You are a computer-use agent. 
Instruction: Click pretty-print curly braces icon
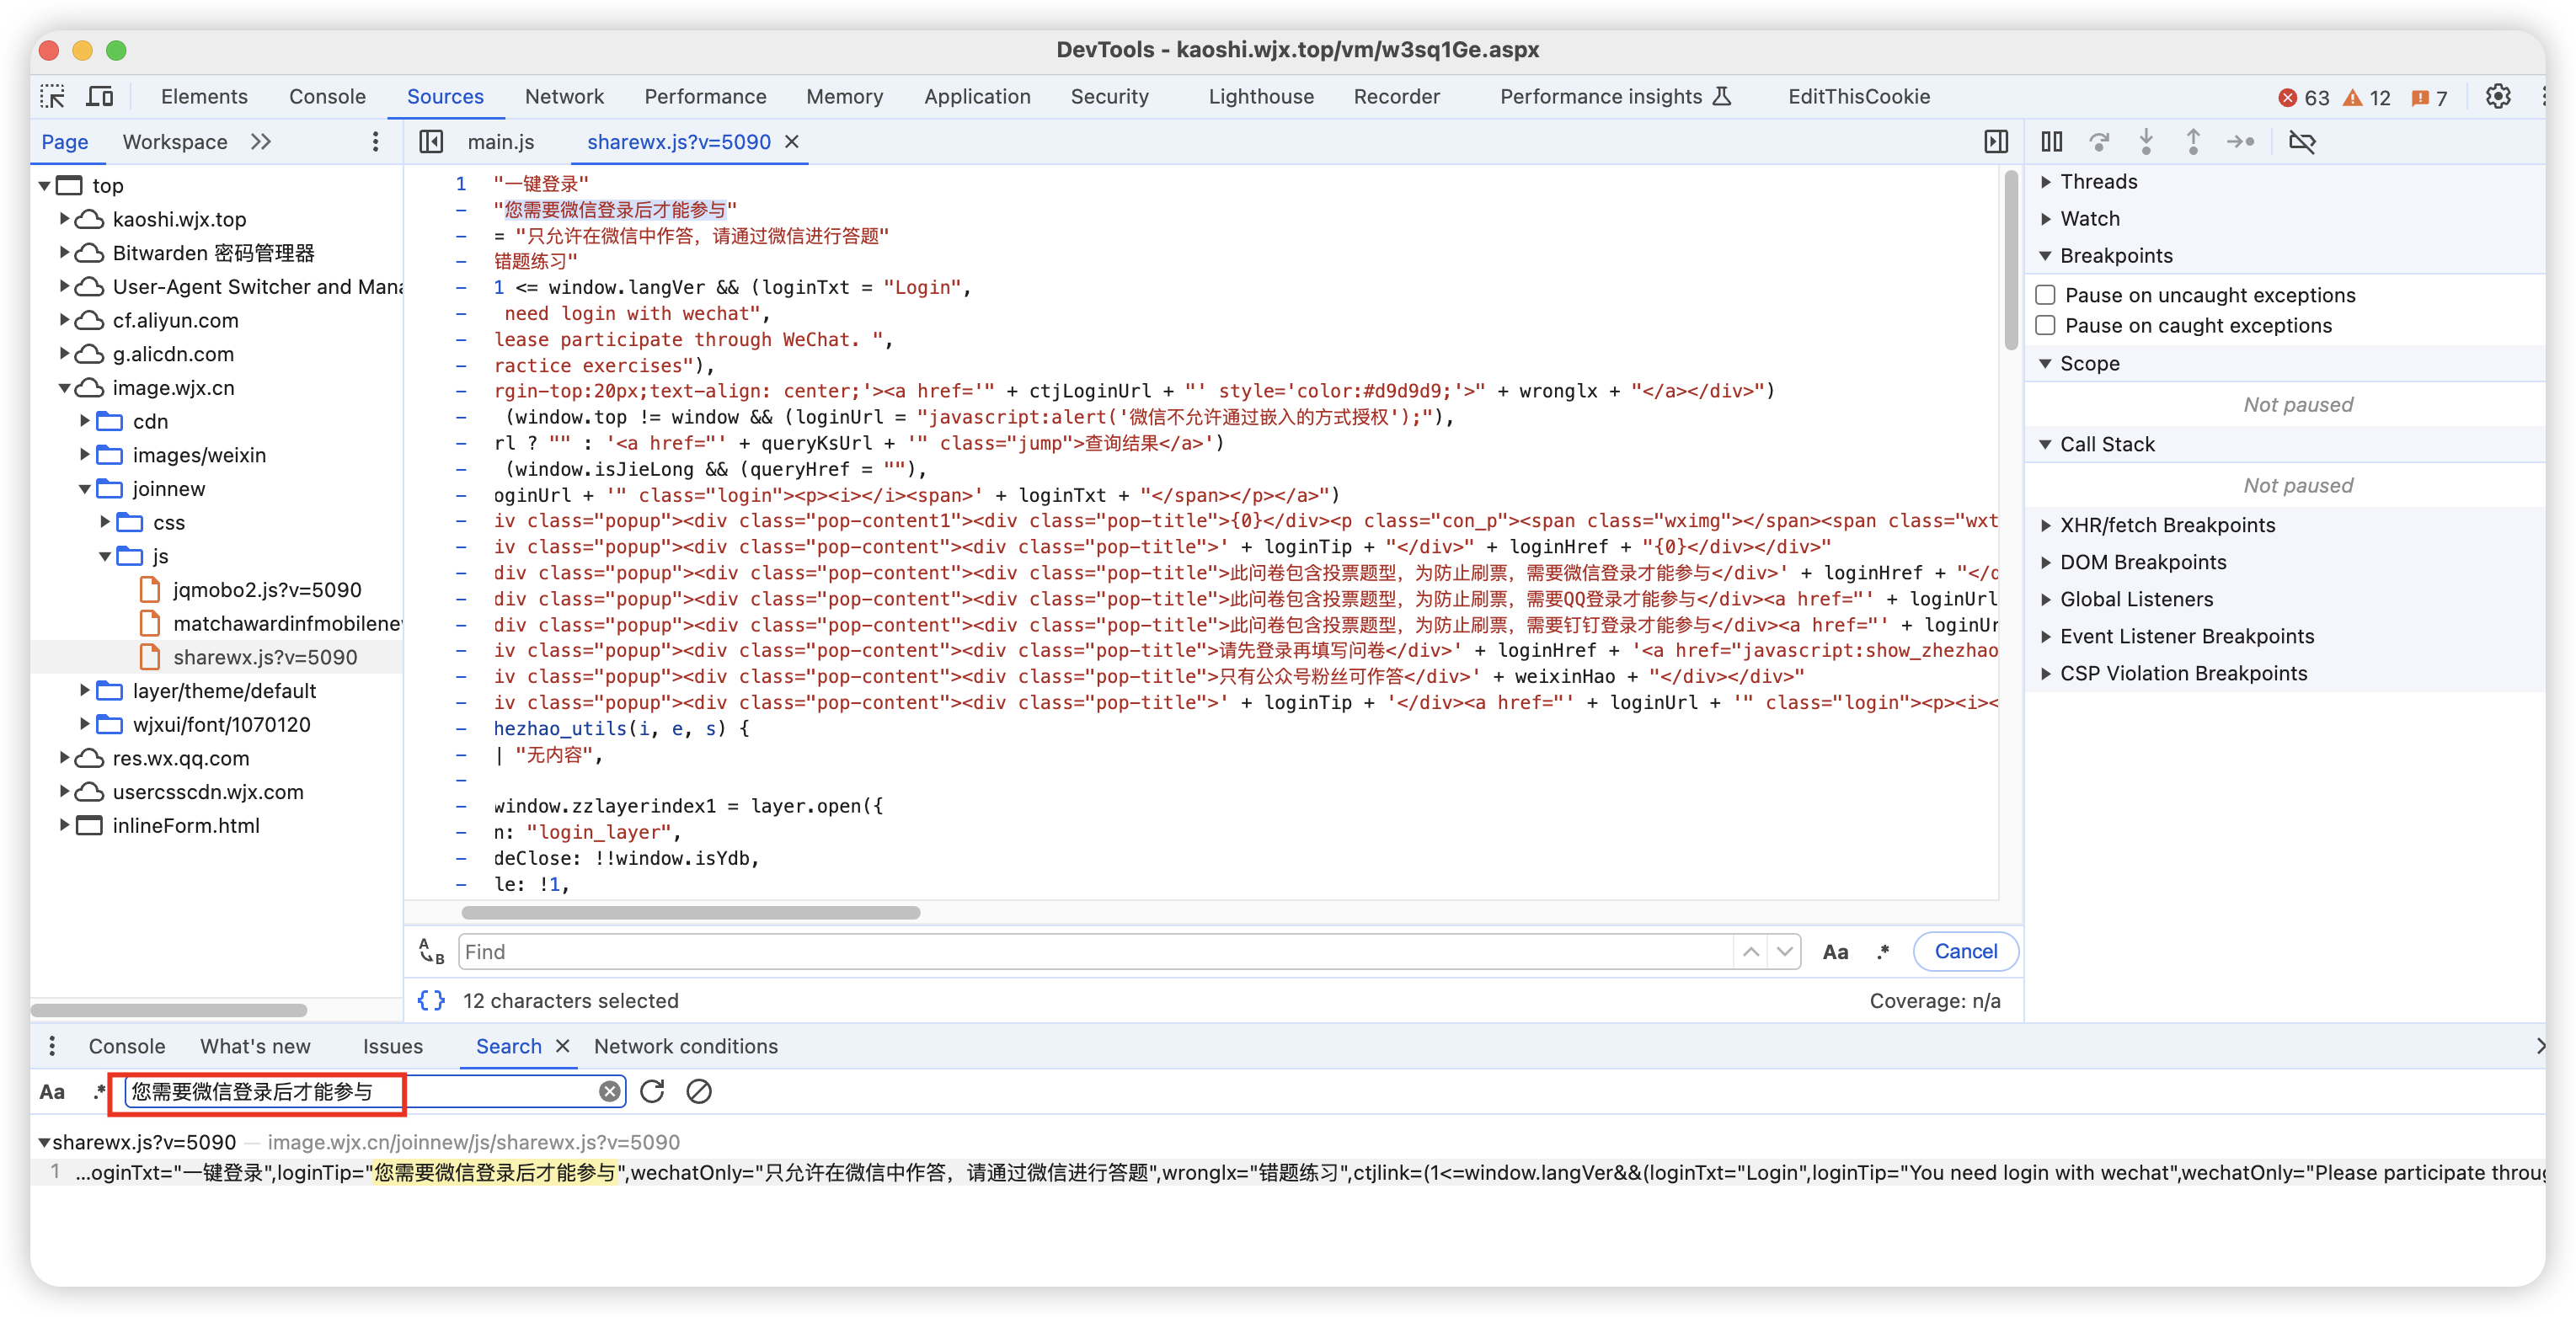tap(431, 1001)
